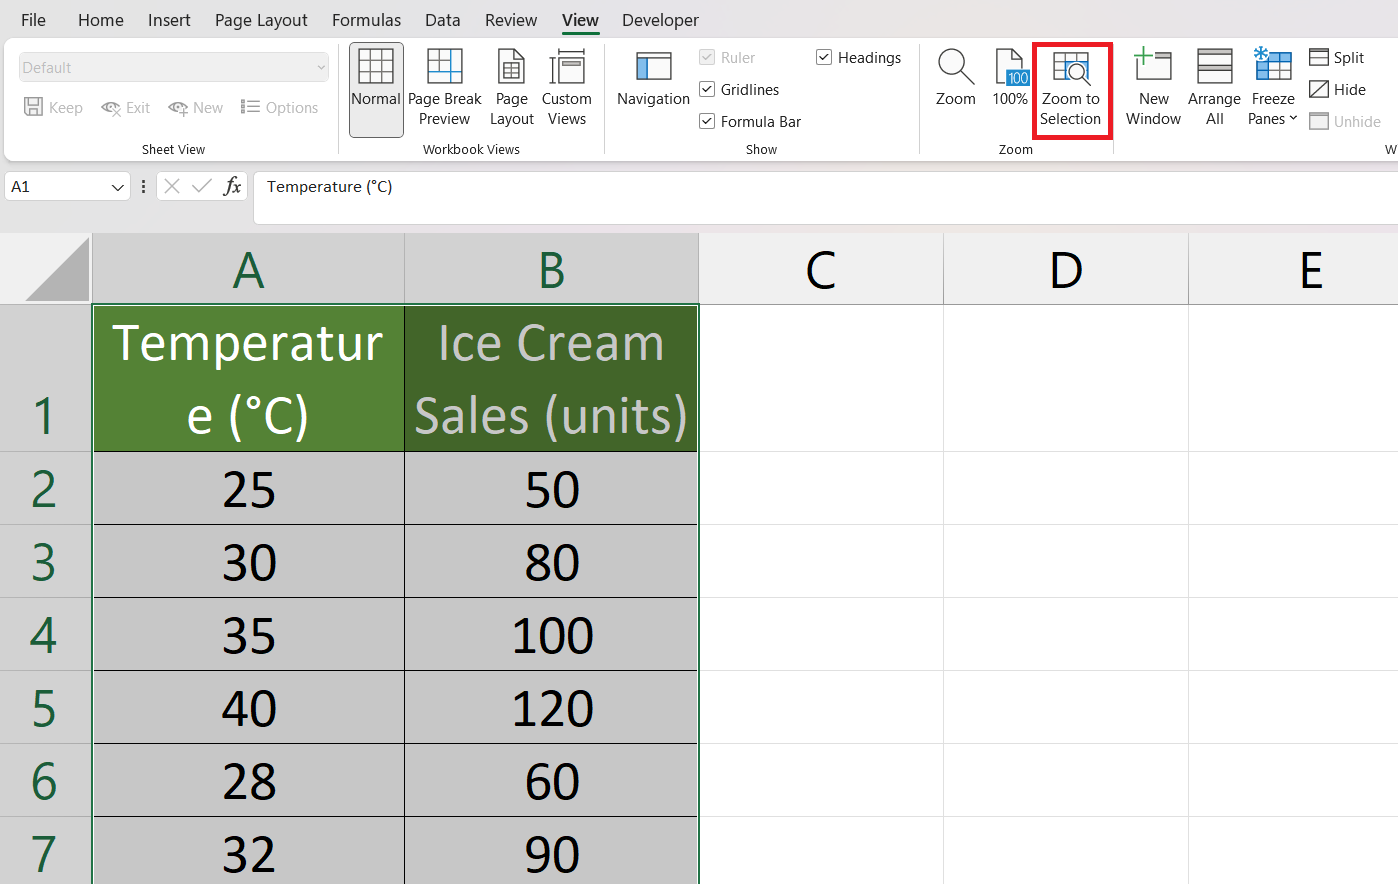Select cell containing 50
Screen dimensions: 1398x884
point(551,488)
